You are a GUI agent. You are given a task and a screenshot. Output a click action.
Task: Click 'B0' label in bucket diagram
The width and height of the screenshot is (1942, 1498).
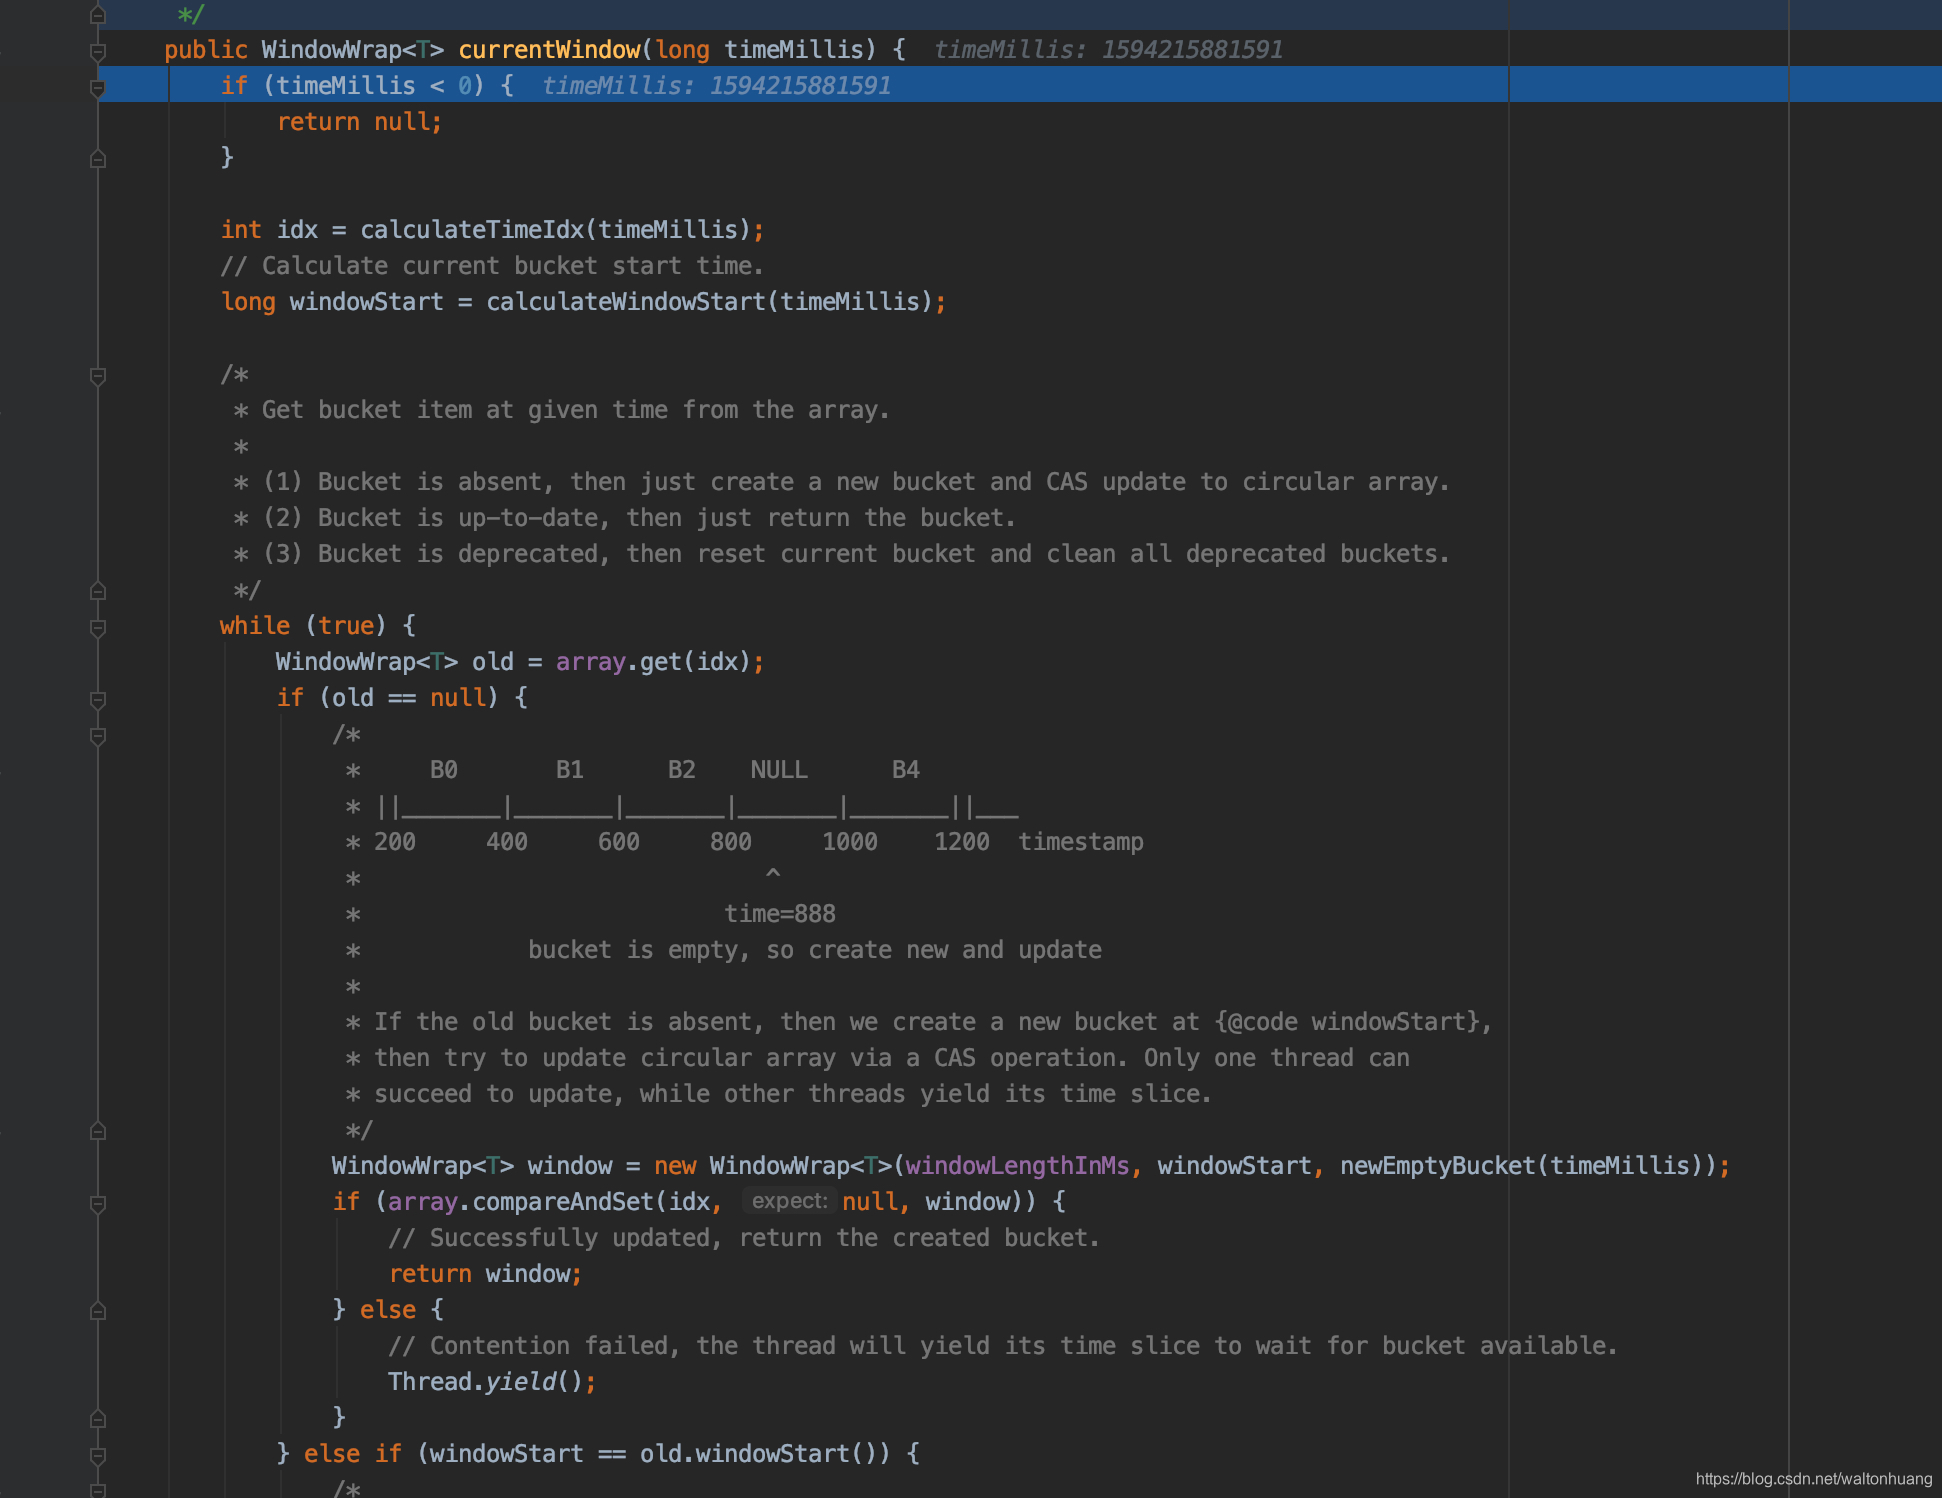point(443,770)
